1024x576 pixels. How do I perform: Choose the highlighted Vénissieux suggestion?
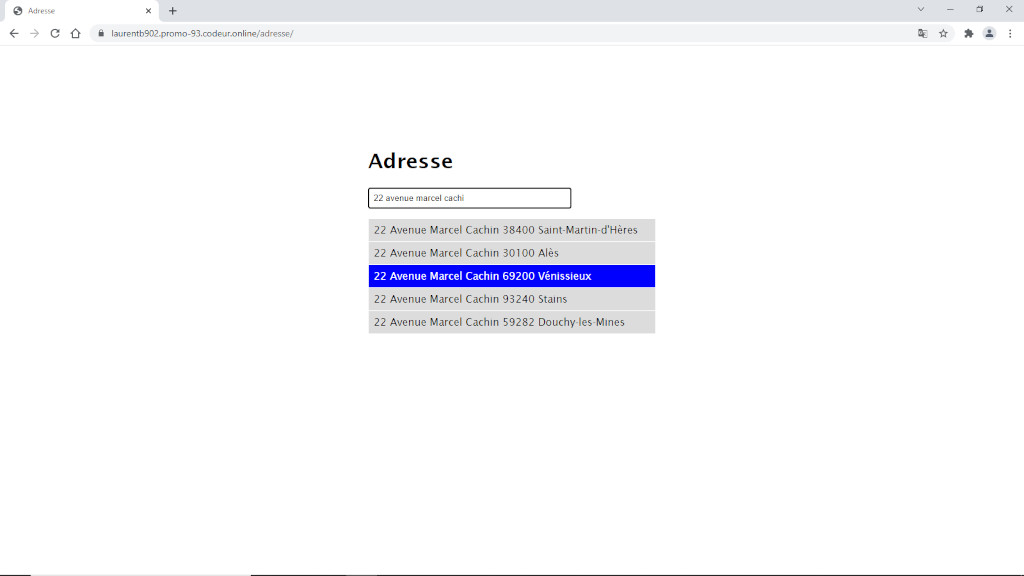[x=511, y=275]
